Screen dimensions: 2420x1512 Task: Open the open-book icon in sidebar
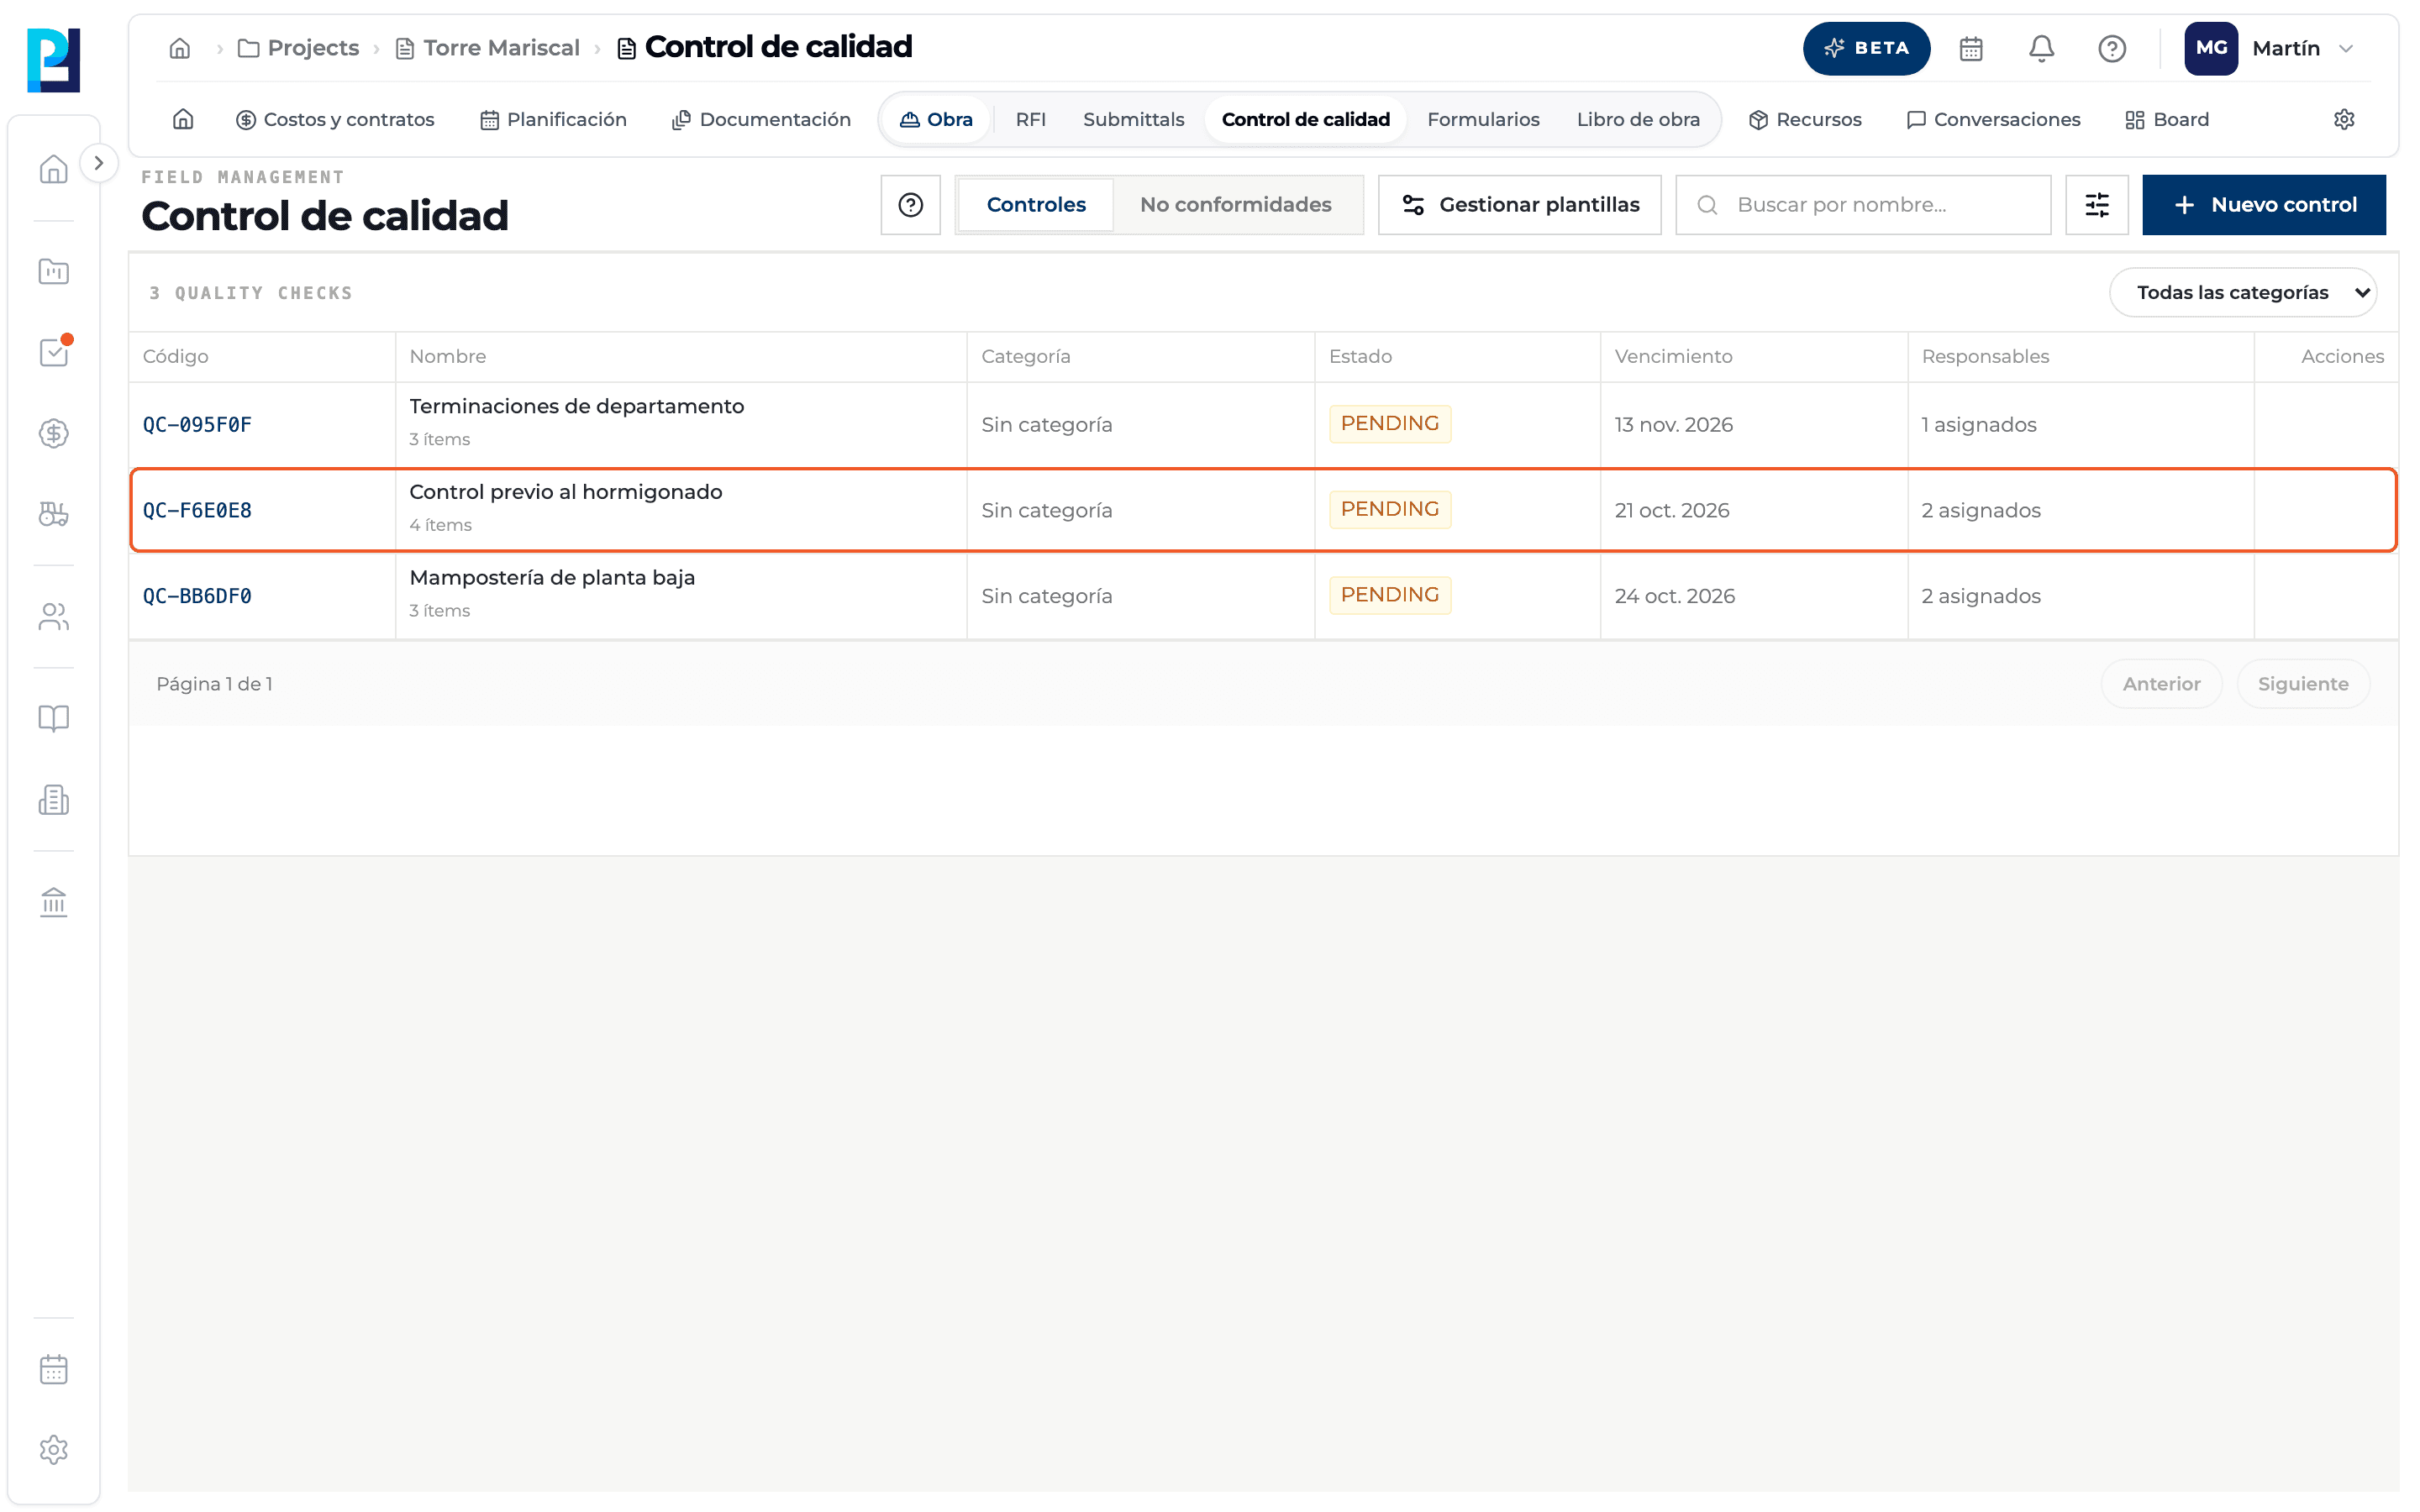[x=54, y=718]
